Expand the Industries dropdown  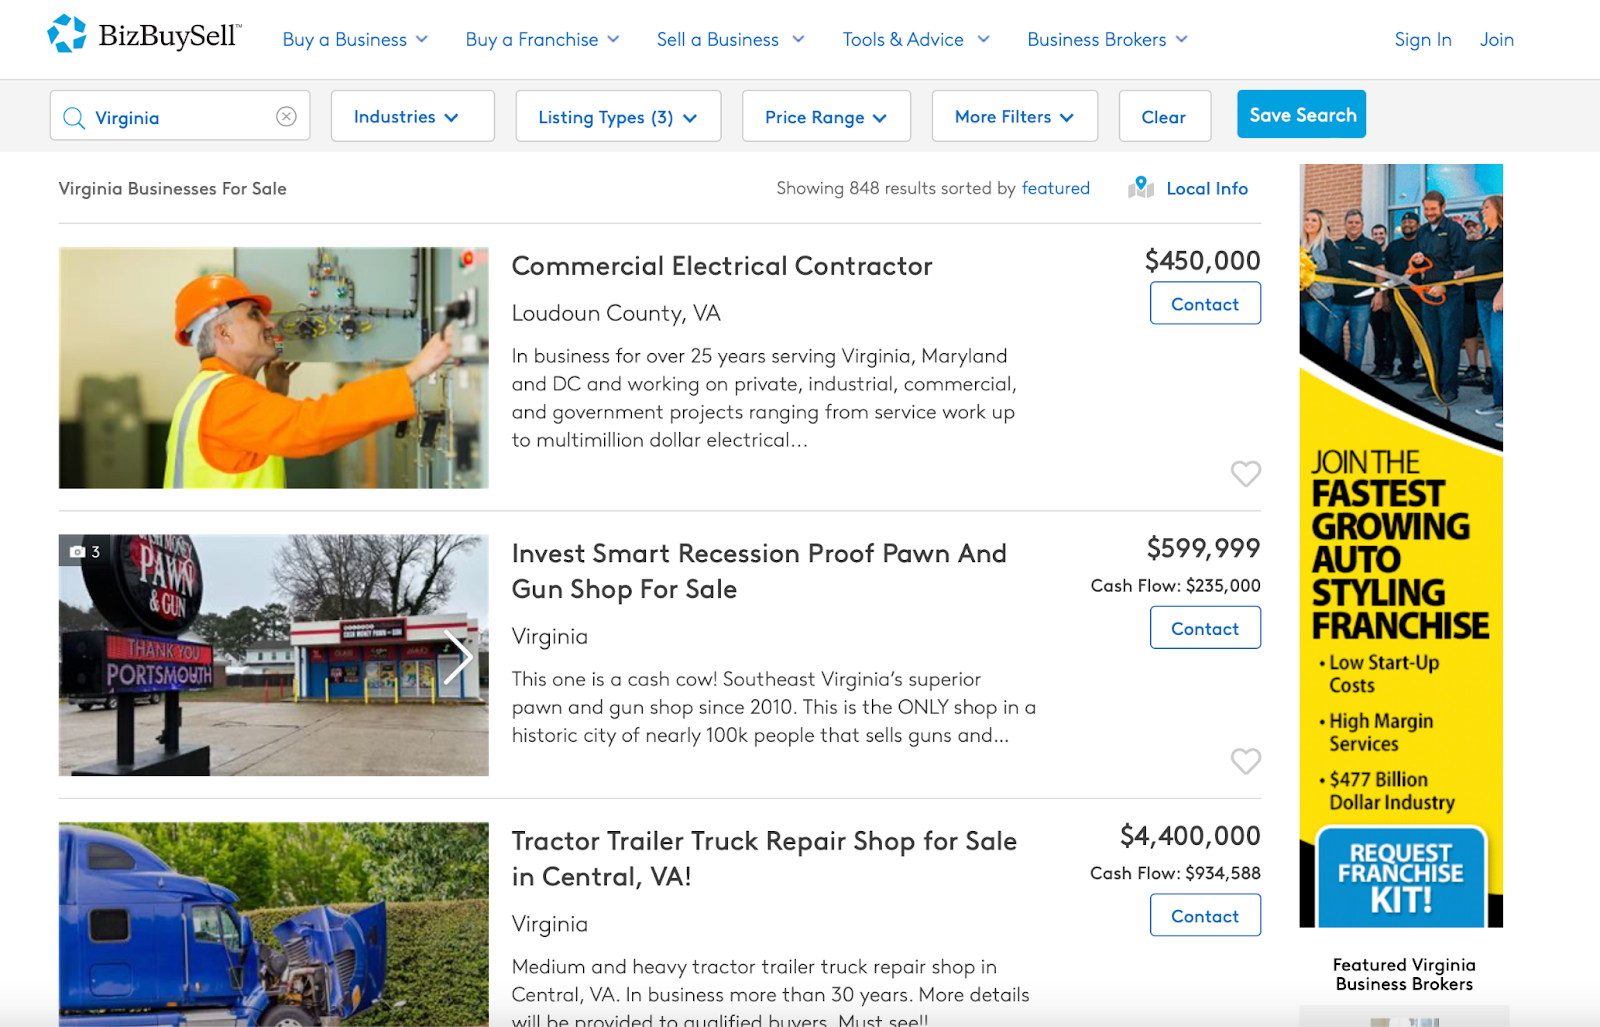pyautogui.click(x=412, y=116)
